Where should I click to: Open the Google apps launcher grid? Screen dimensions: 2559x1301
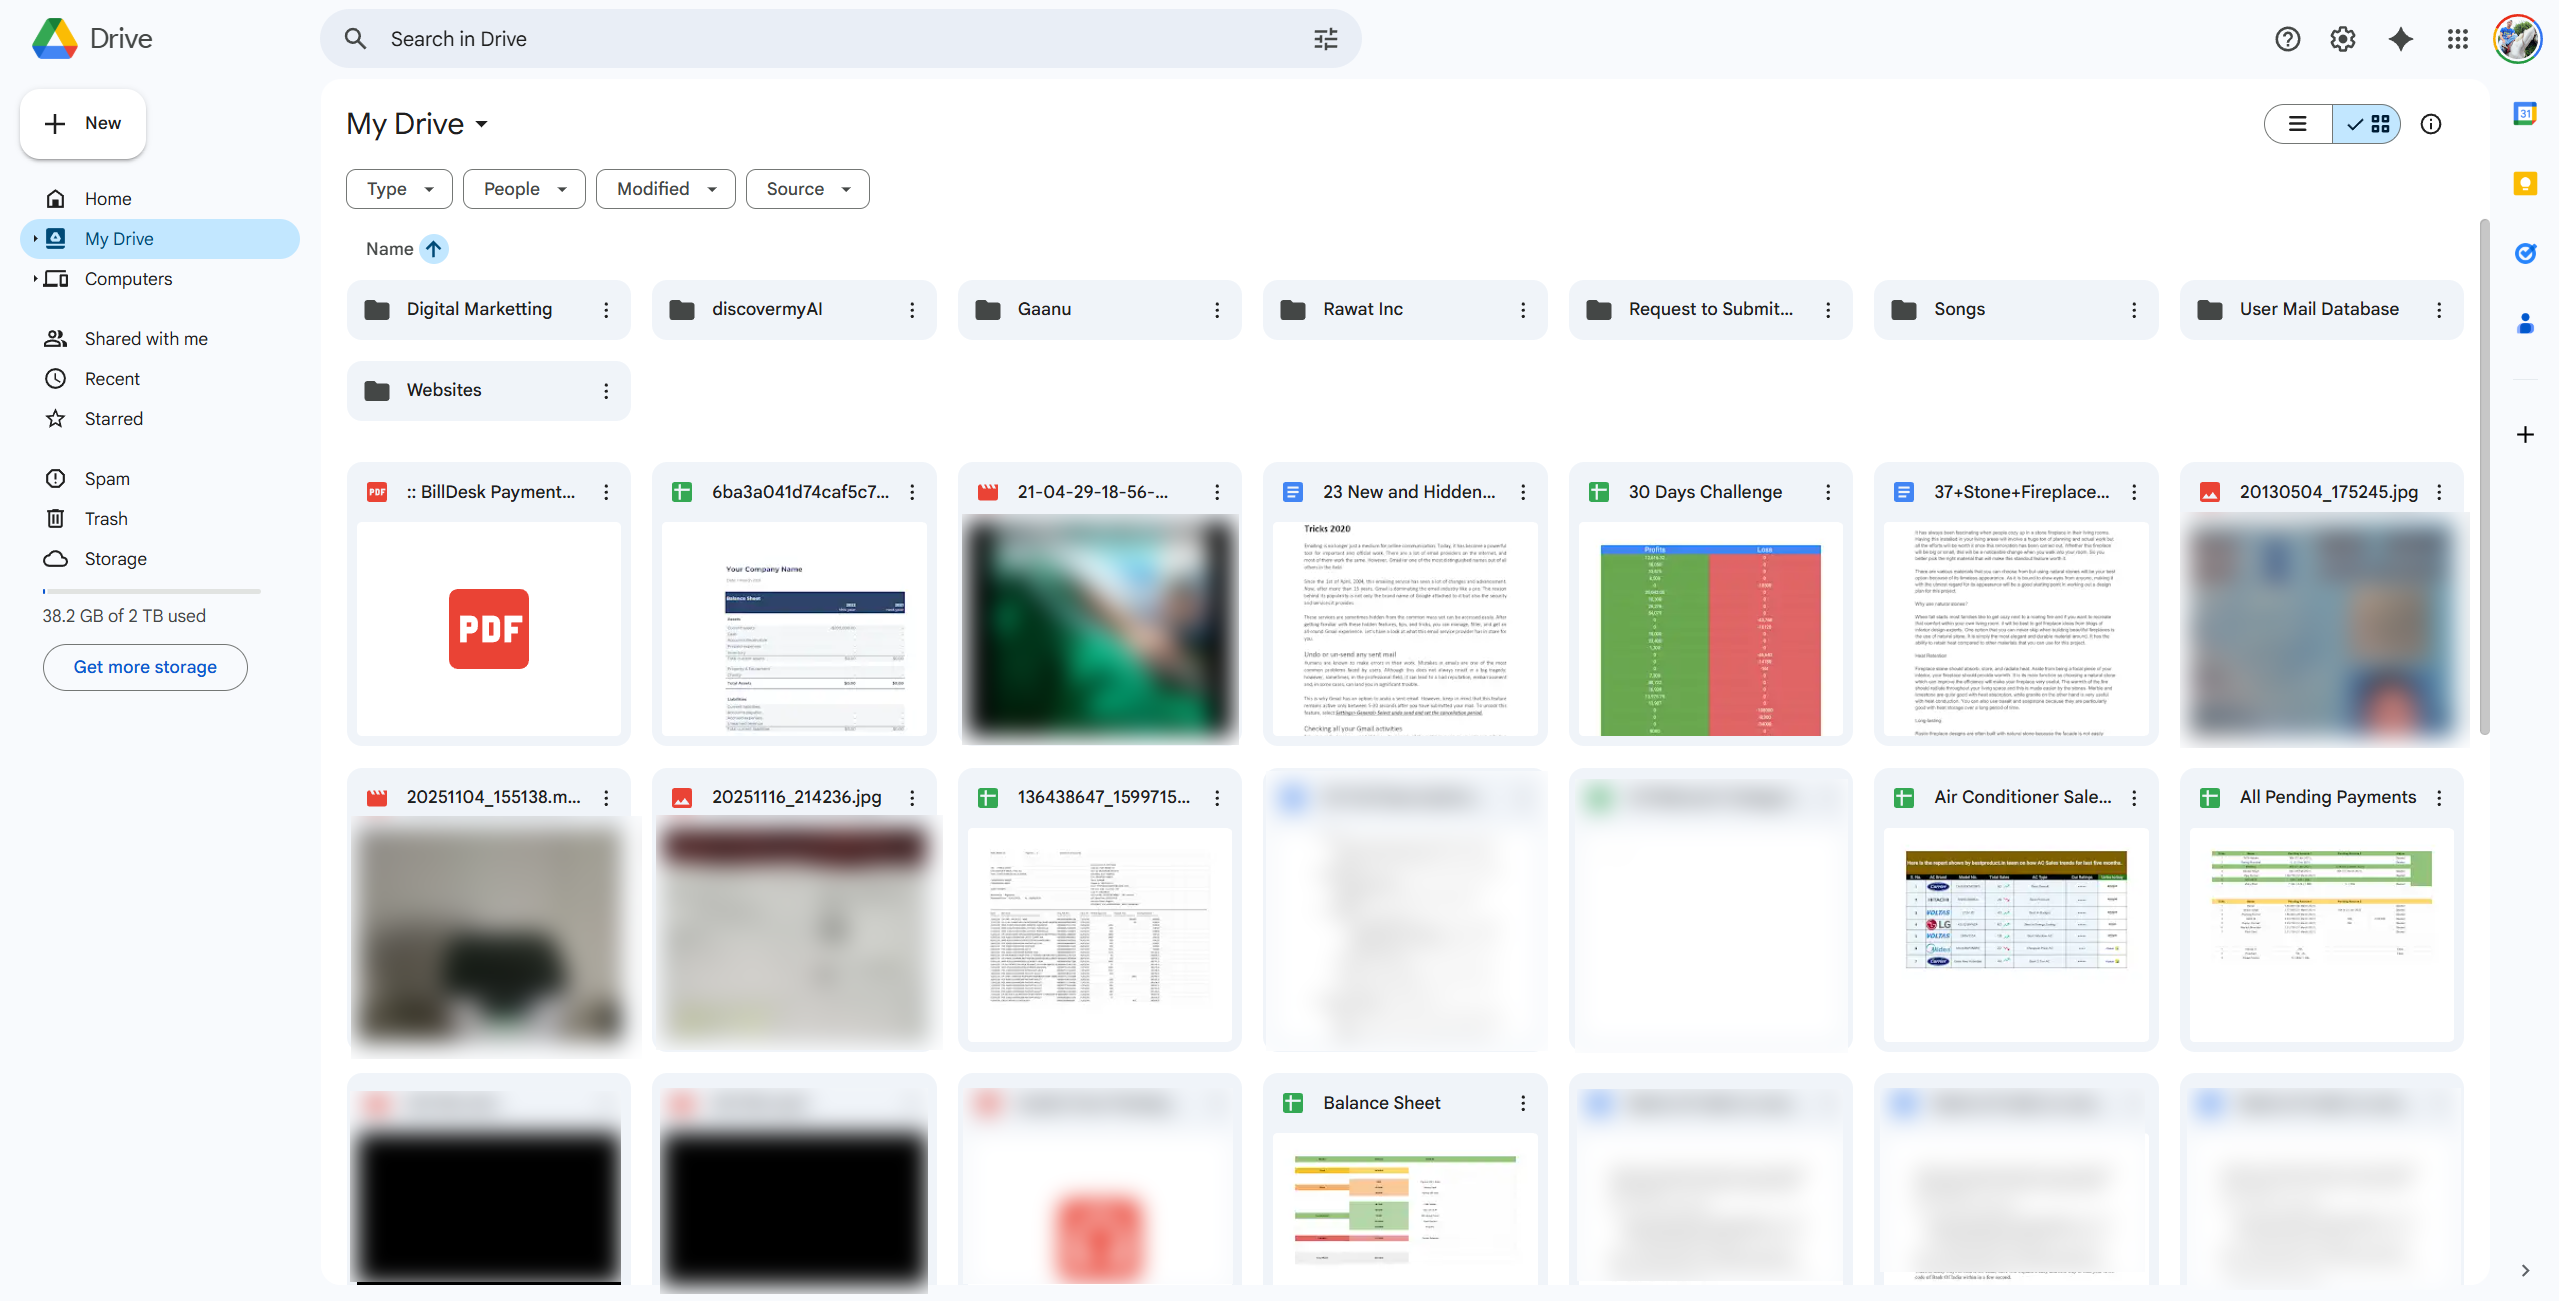coord(2458,39)
